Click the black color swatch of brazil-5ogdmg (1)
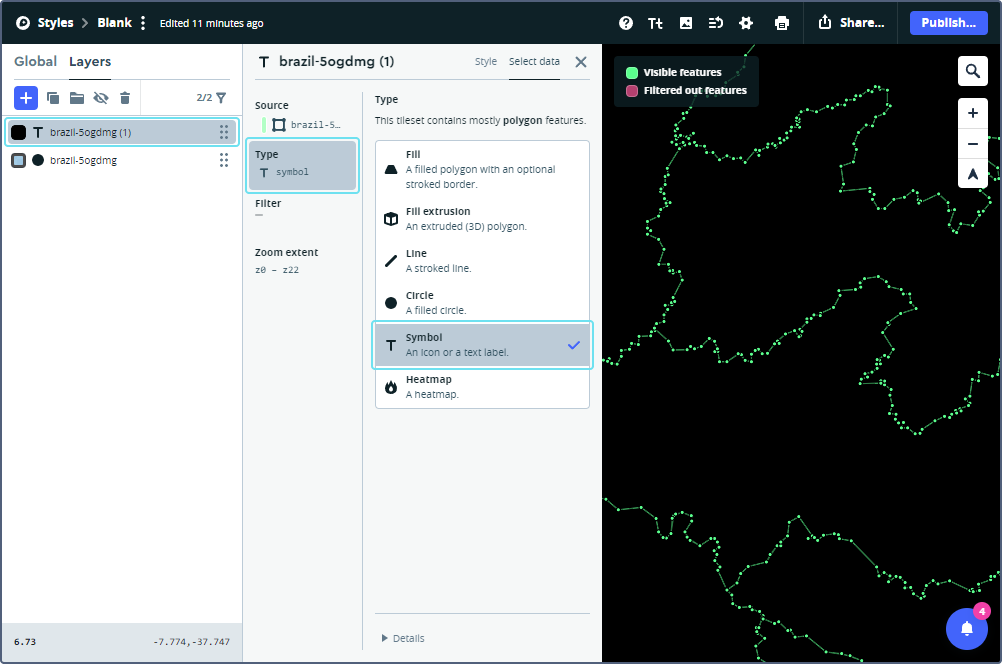The height and width of the screenshot is (664, 1002). tap(19, 132)
